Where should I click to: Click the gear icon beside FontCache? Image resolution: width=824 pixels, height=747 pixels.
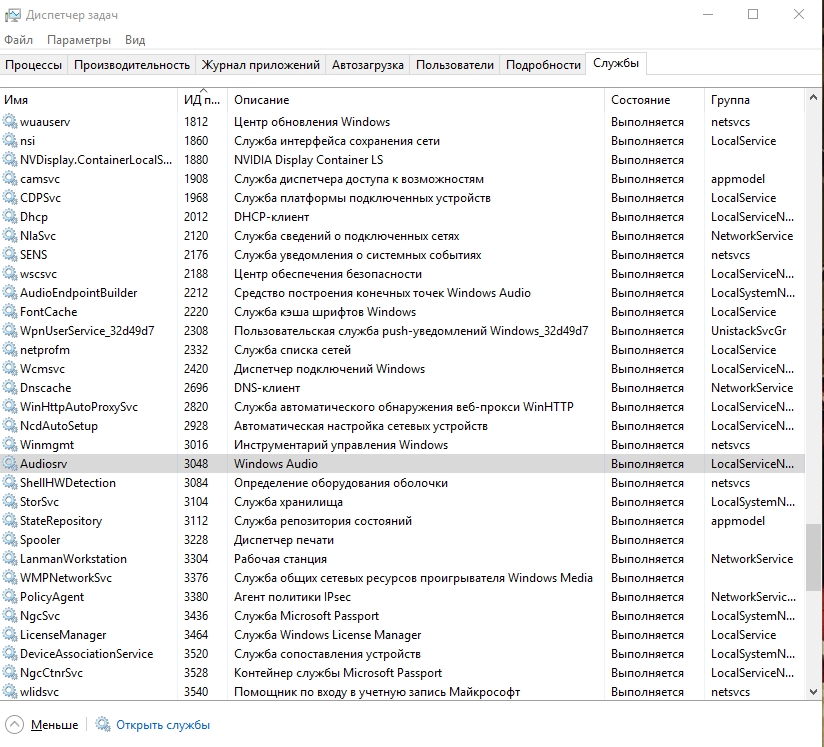coord(10,312)
